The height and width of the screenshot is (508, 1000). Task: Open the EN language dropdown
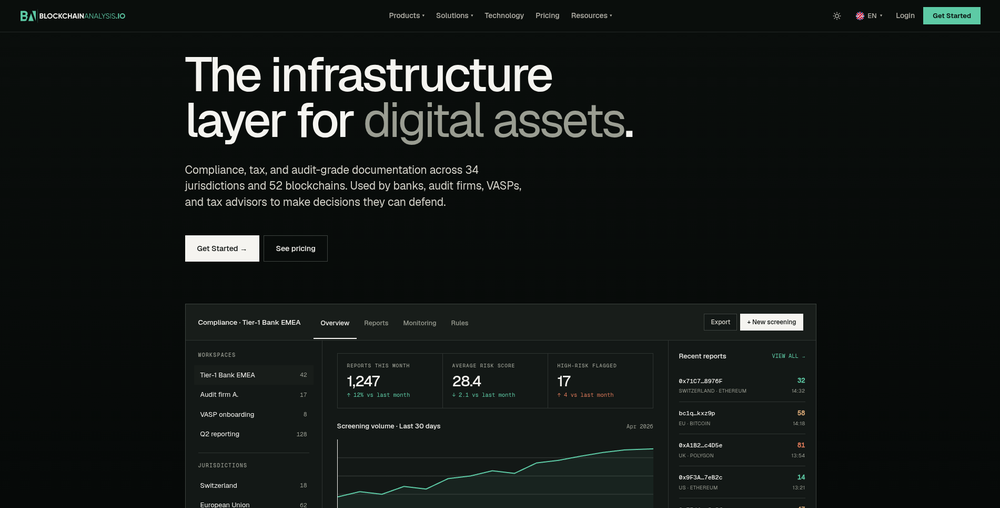(869, 16)
